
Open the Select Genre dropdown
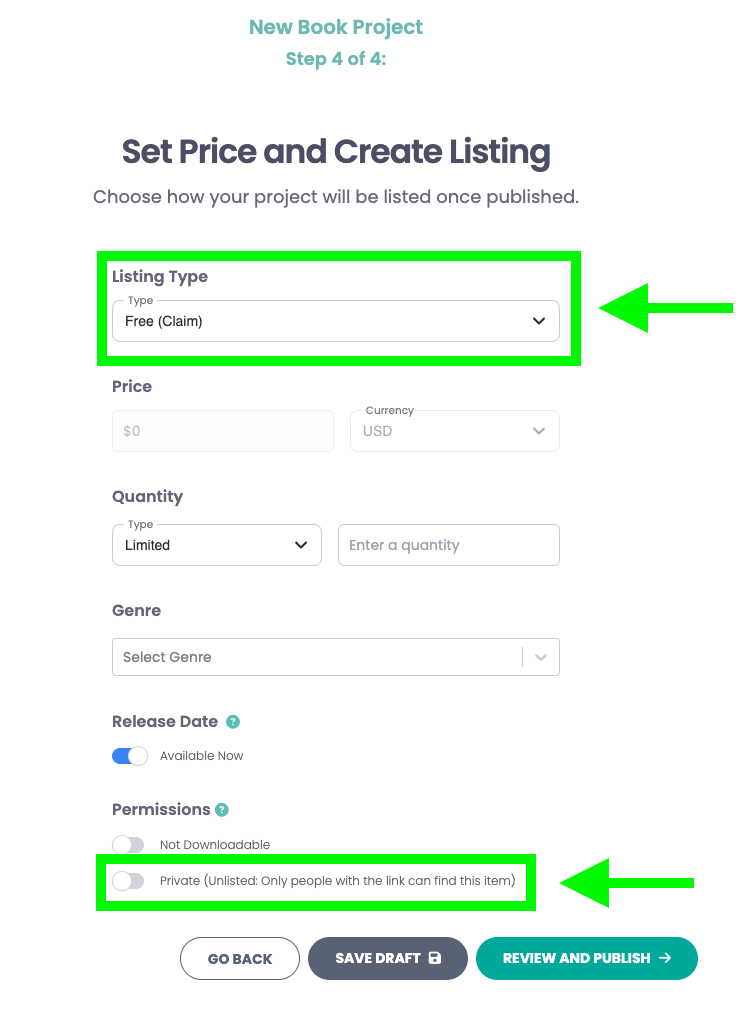(x=336, y=657)
